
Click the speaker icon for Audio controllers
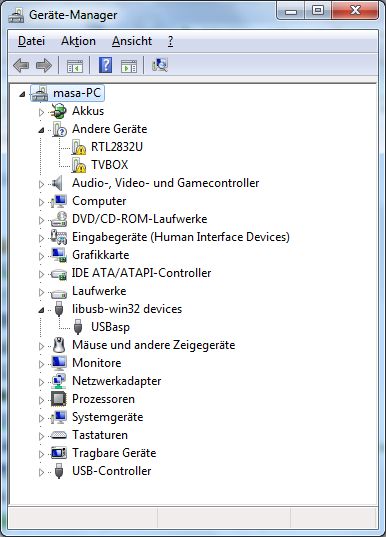(x=58, y=183)
